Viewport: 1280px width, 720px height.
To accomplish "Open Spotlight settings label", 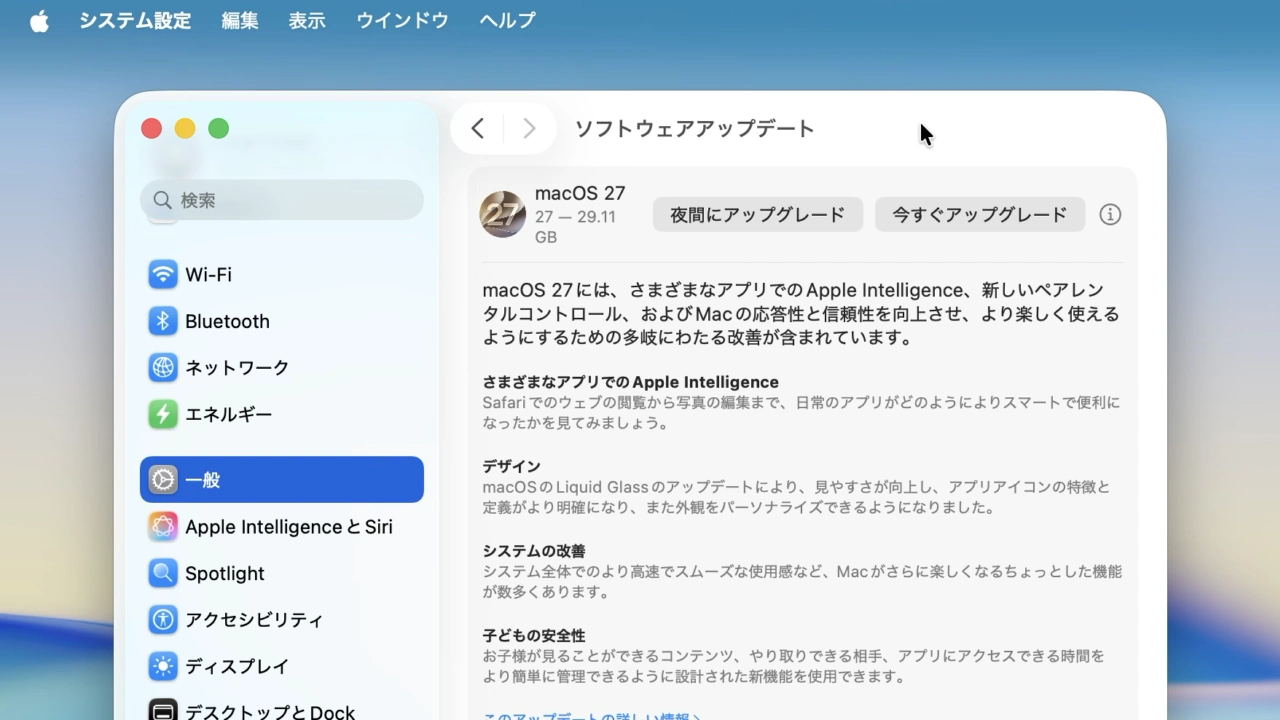I will click(x=225, y=574).
